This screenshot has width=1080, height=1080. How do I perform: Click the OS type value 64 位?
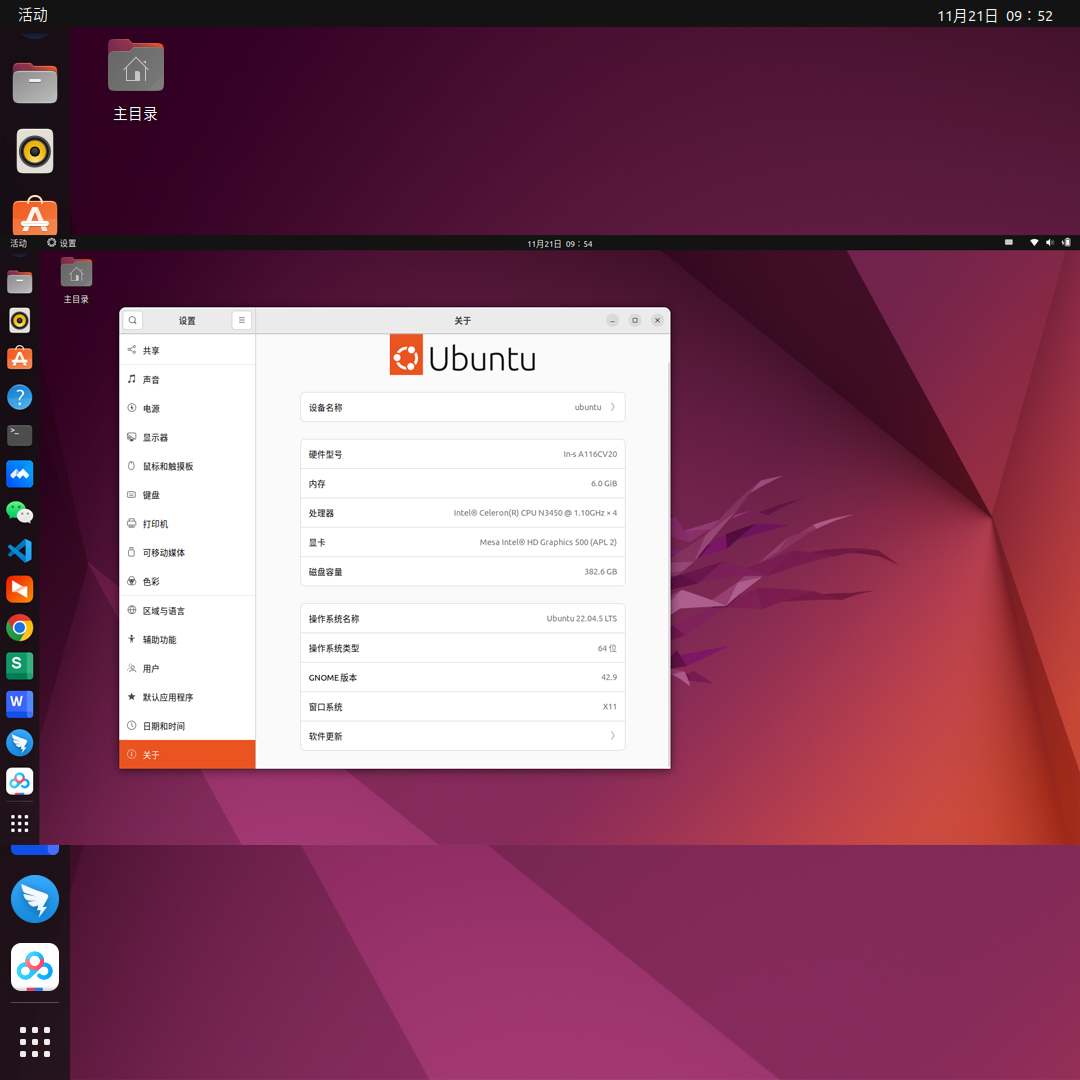607,648
